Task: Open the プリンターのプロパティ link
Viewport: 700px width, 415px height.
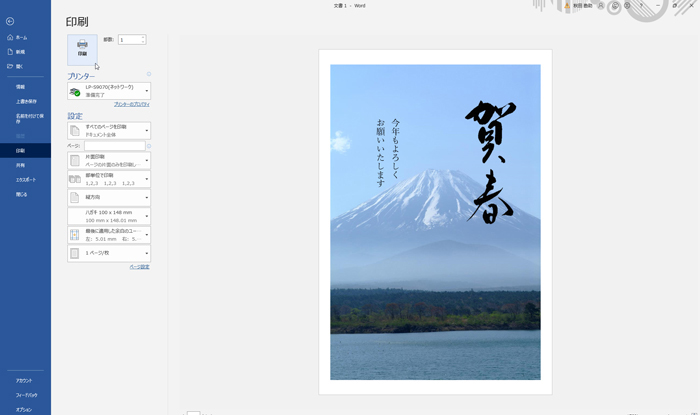Action: click(131, 104)
